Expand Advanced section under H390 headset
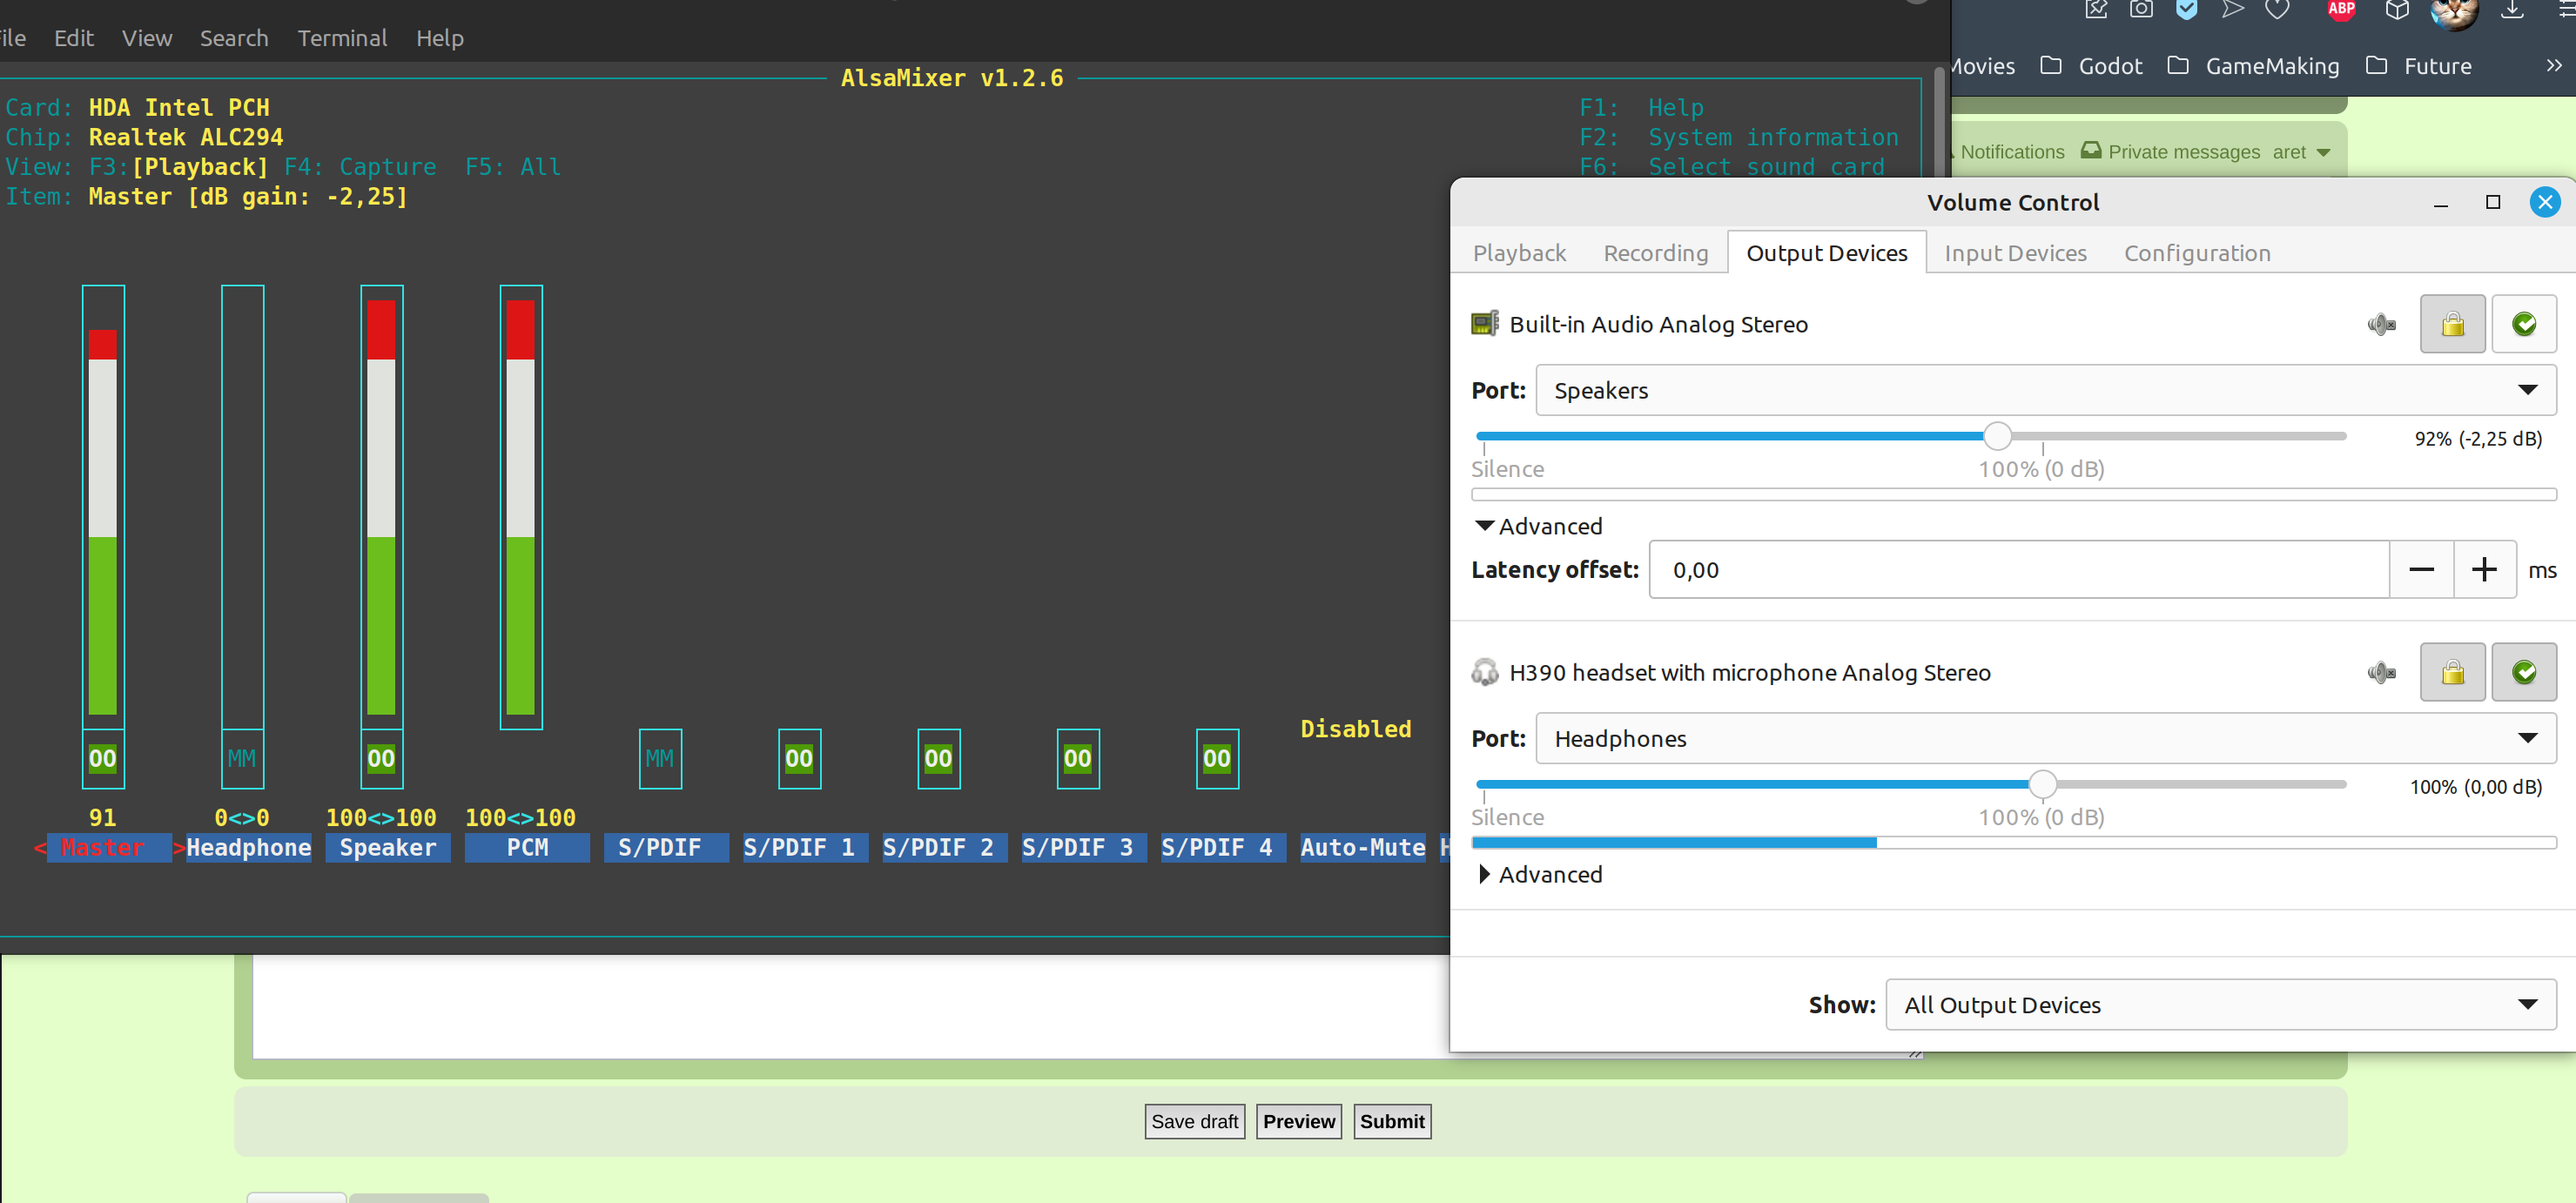 point(1539,874)
